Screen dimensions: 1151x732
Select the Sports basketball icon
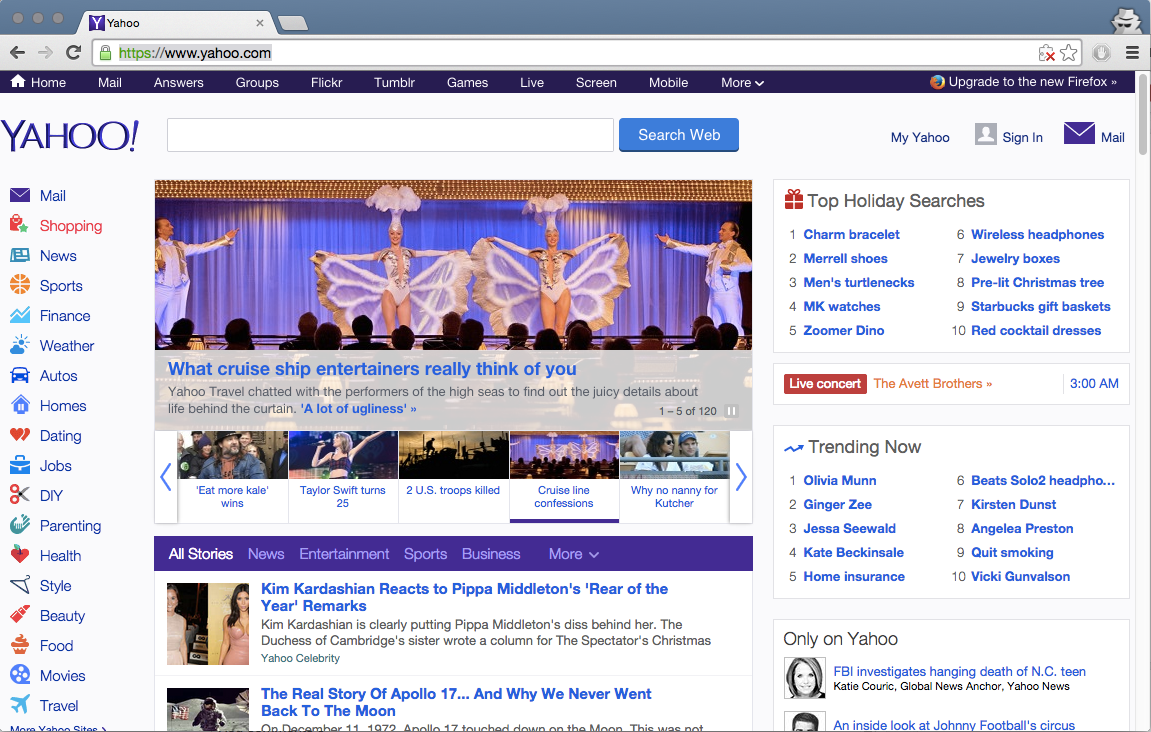[20, 285]
